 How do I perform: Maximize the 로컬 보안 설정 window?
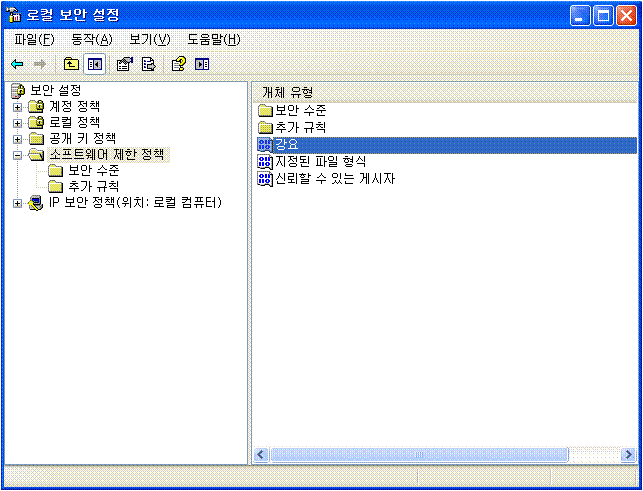click(x=603, y=16)
